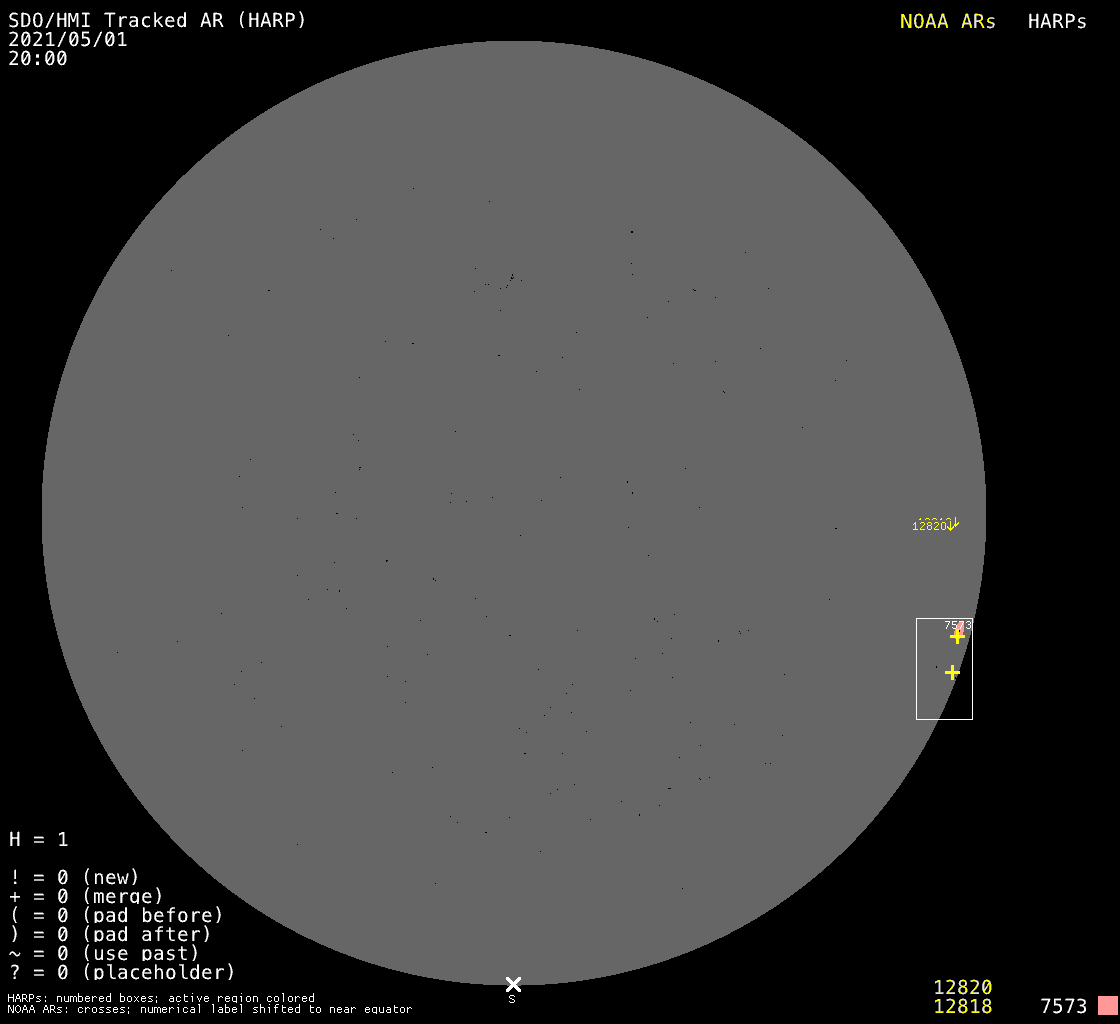This screenshot has width=1120, height=1024.
Task: Click the yellow down arrow beside label 12820
Action: click(x=953, y=523)
